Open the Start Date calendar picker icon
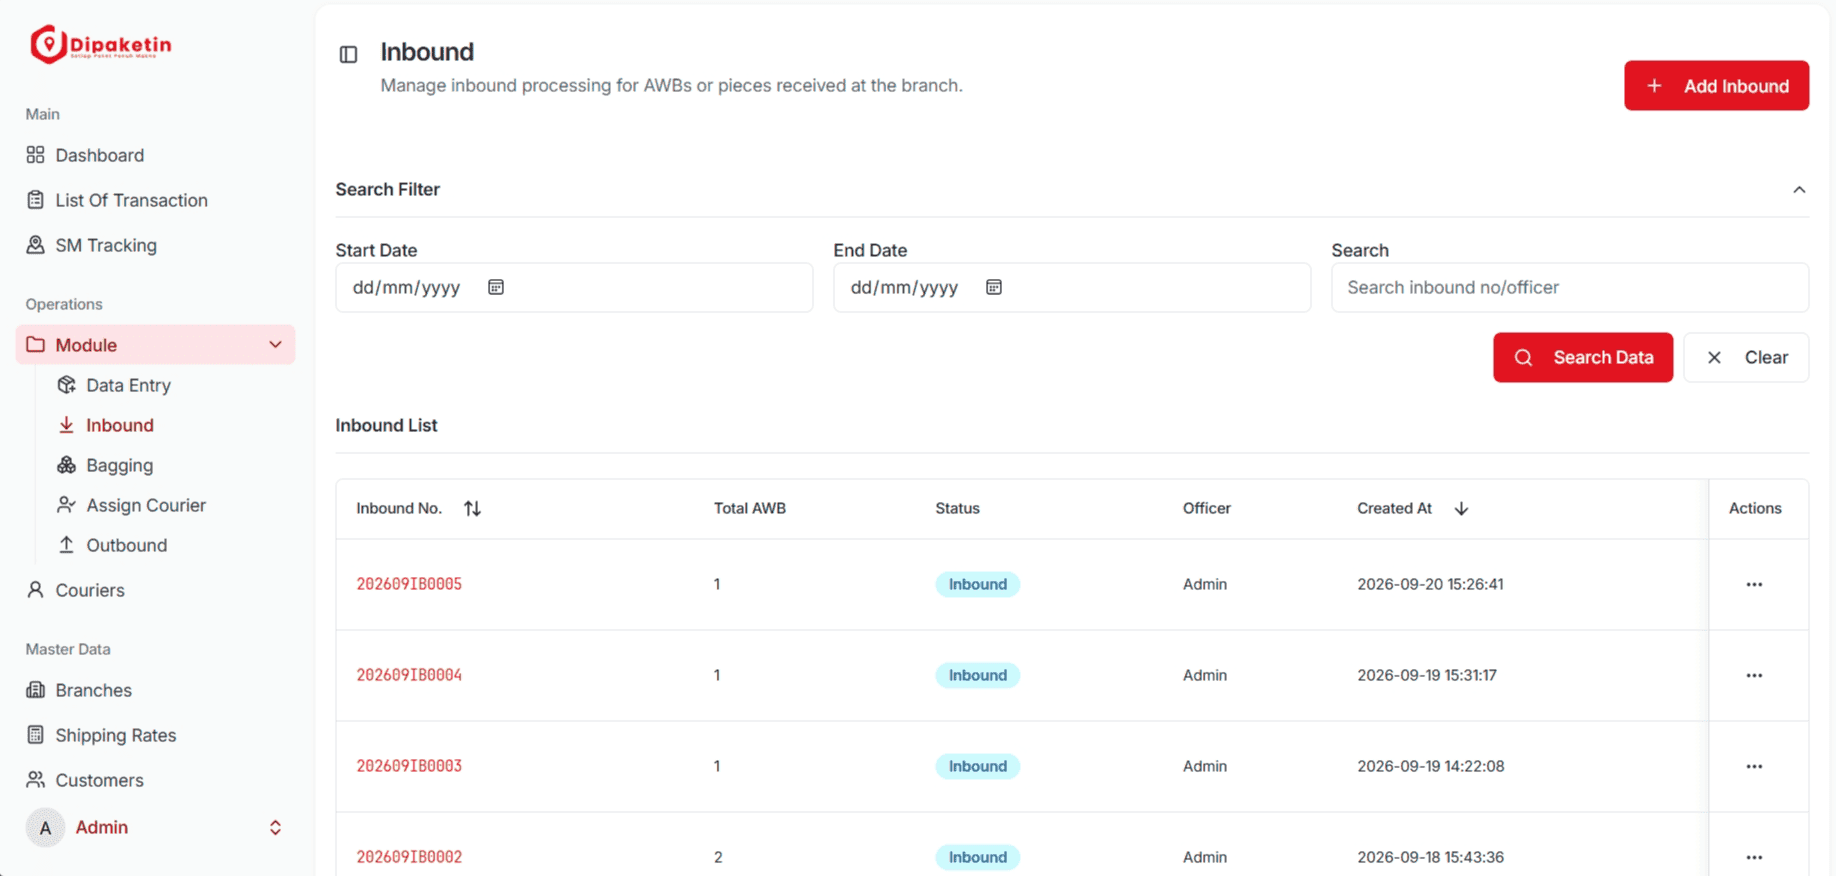Image resolution: width=1836 pixels, height=876 pixels. tap(496, 287)
